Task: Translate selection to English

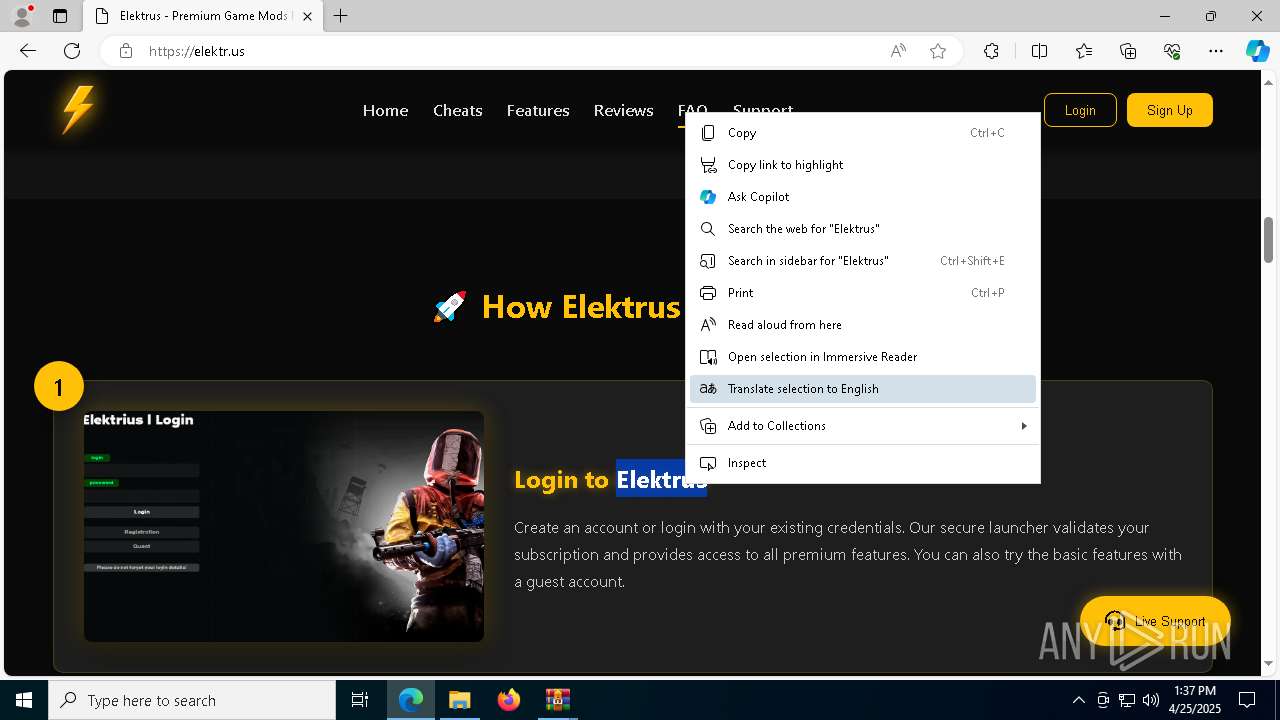Action: (x=863, y=389)
